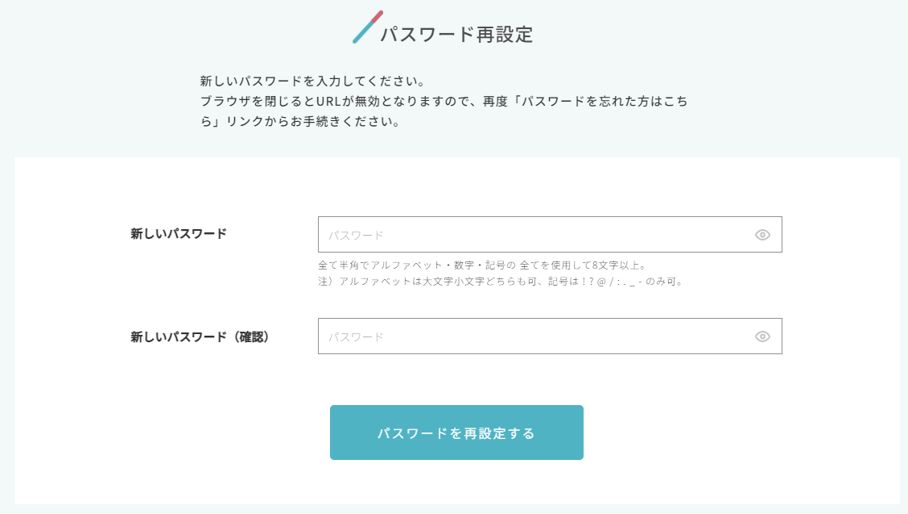Click the リンクからお手続きください text line
The image size is (908, 514).
(x=300, y=123)
